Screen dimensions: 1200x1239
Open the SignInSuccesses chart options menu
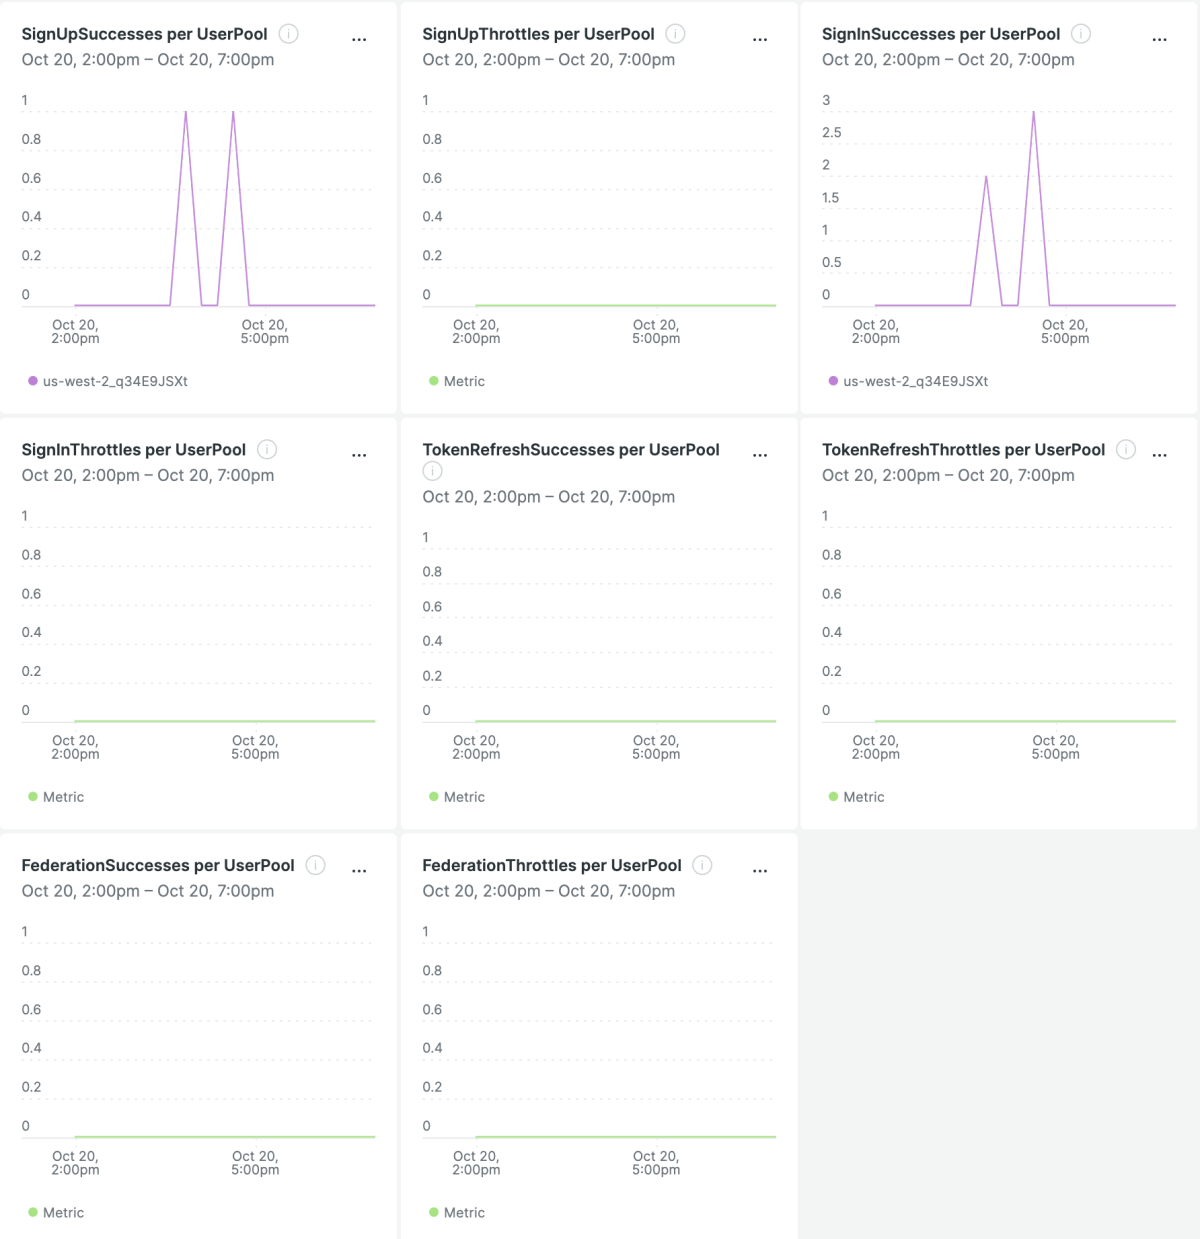1159,40
